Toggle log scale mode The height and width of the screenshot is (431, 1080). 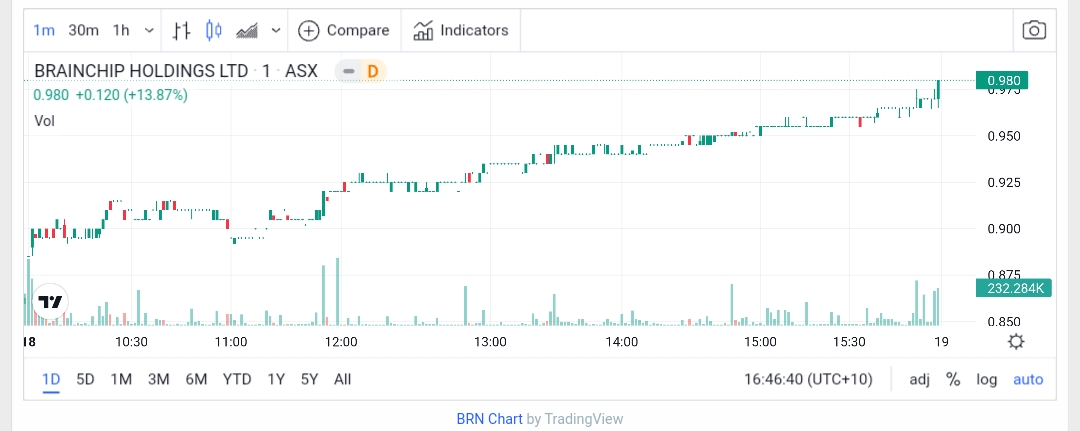986,379
